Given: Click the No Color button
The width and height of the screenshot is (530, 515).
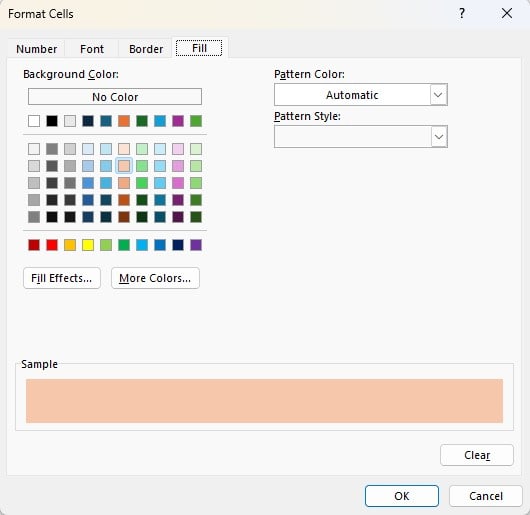Looking at the screenshot, I should (115, 97).
